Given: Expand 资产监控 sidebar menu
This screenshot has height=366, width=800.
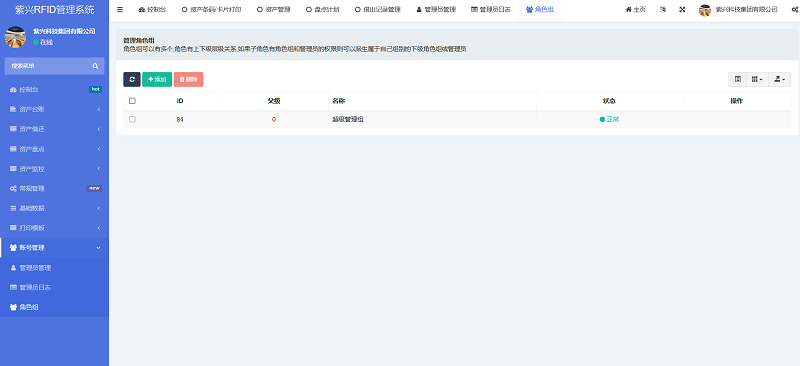Looking at the screenshot, I should click(x=54, y=168).
